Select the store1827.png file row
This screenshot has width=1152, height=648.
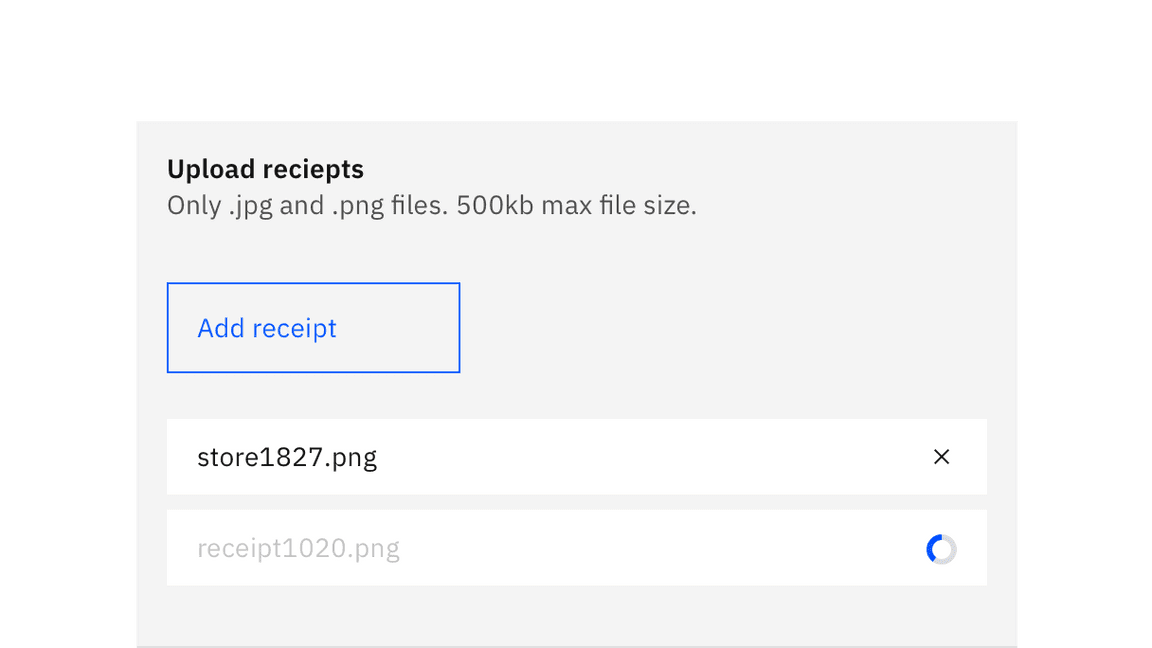point(576,457)
